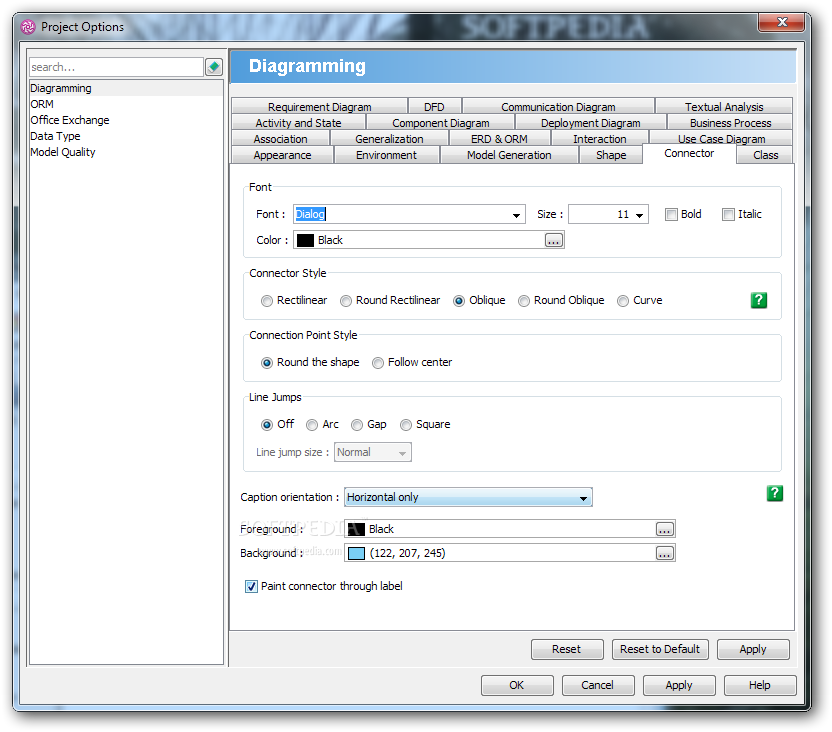Switch to the Class tab
The height and width of the screenshot is (732, 832).
pos(765,155)
